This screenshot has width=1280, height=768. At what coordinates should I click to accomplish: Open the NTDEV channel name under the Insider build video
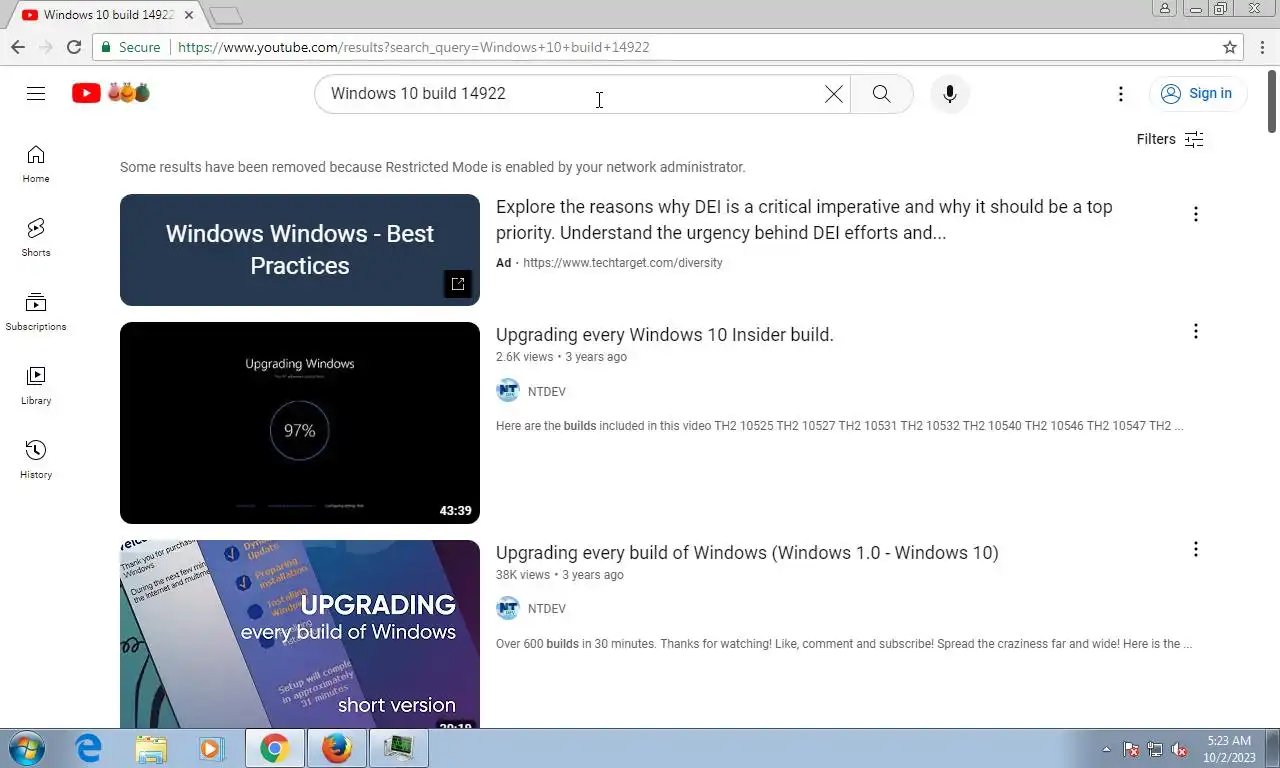(x=547, y=392)
